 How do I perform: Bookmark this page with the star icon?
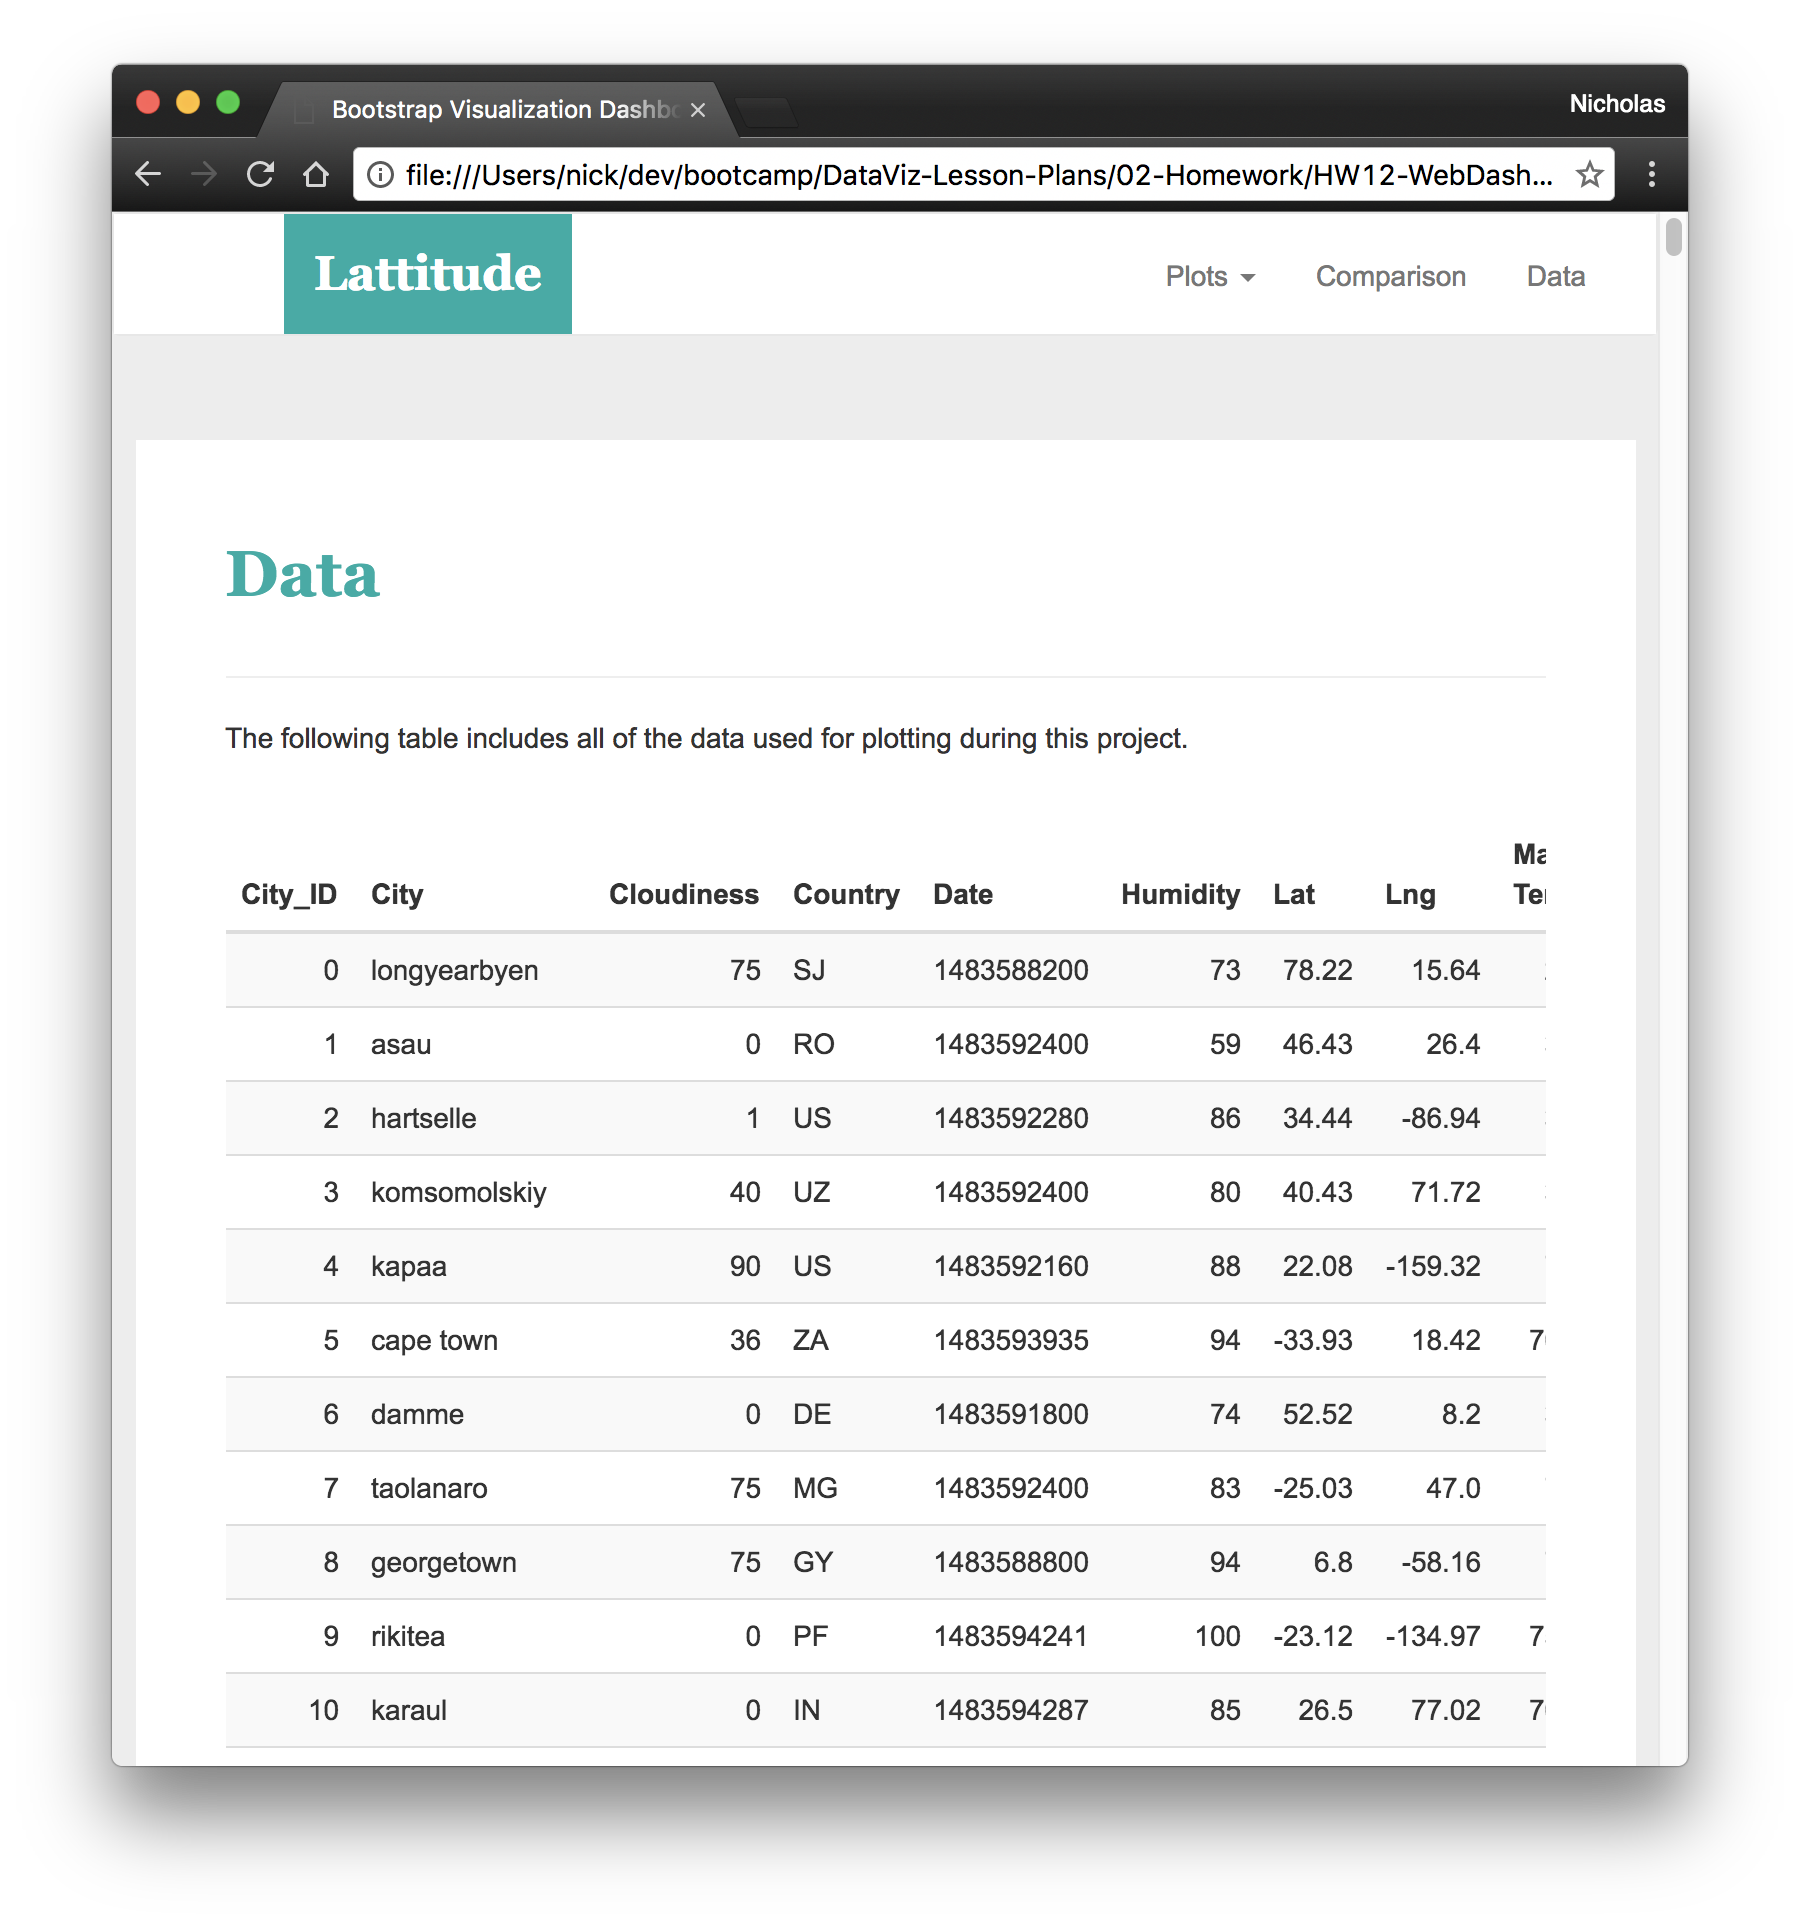click(1588, 173)
